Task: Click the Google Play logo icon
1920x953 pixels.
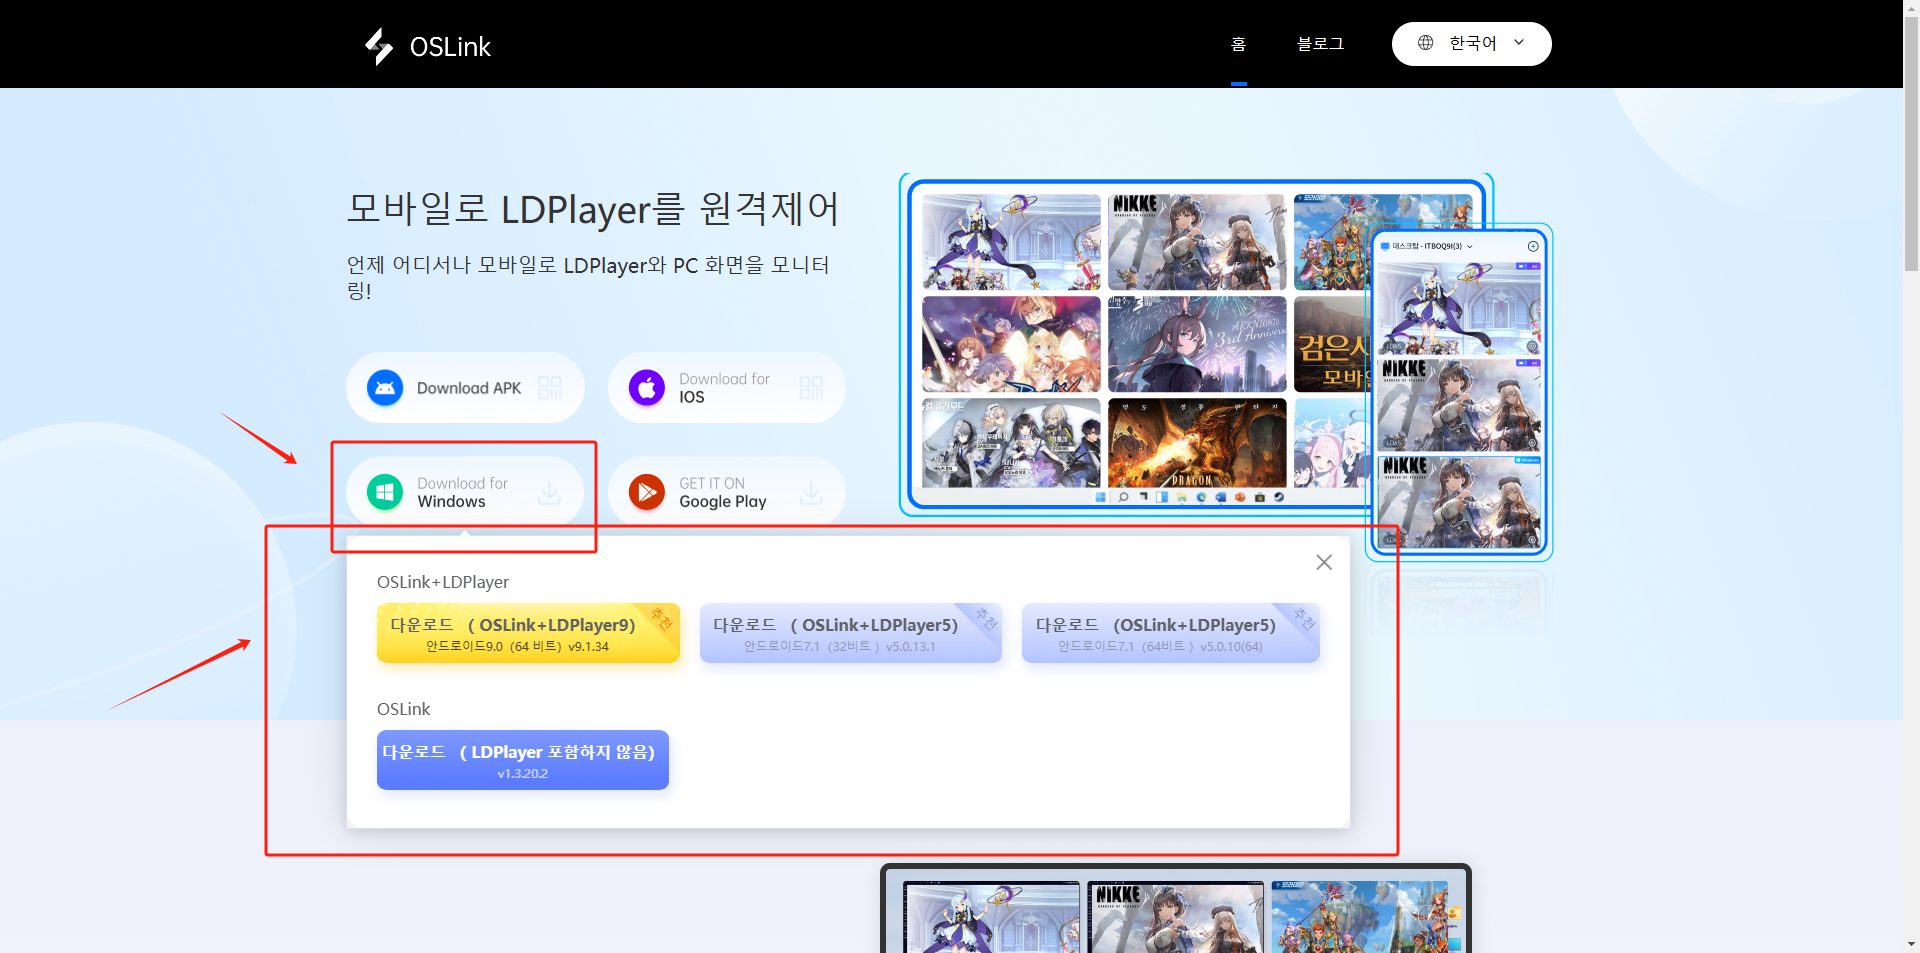Action: click(647, 492)
